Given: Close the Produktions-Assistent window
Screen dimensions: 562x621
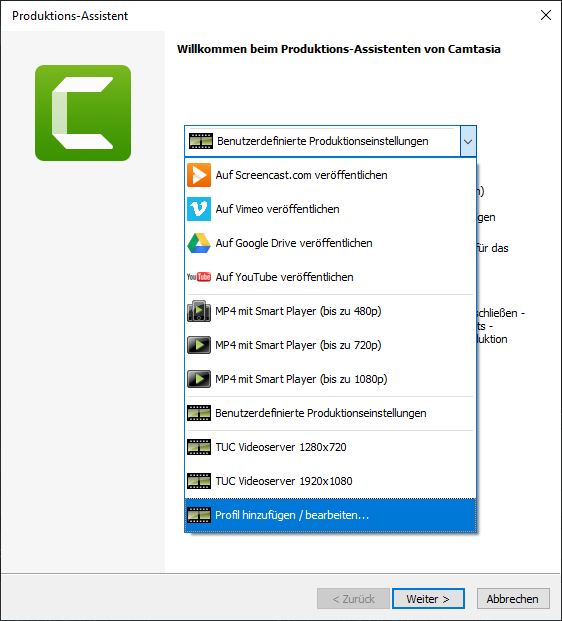Looking at the screenshot, I should click(546, 15).
